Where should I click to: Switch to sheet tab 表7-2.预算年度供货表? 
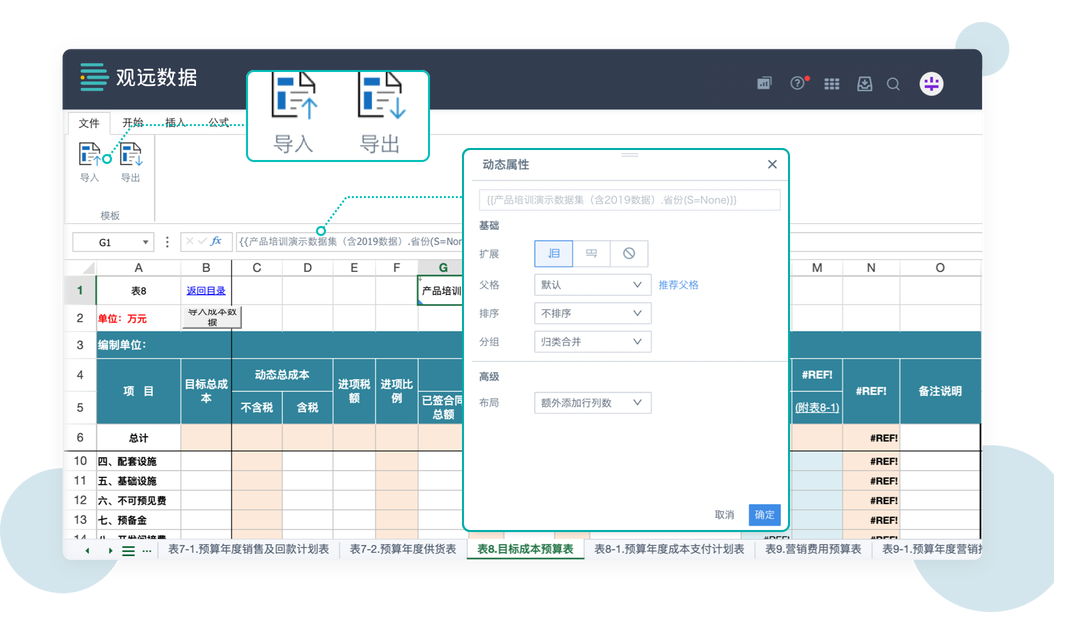403,550
